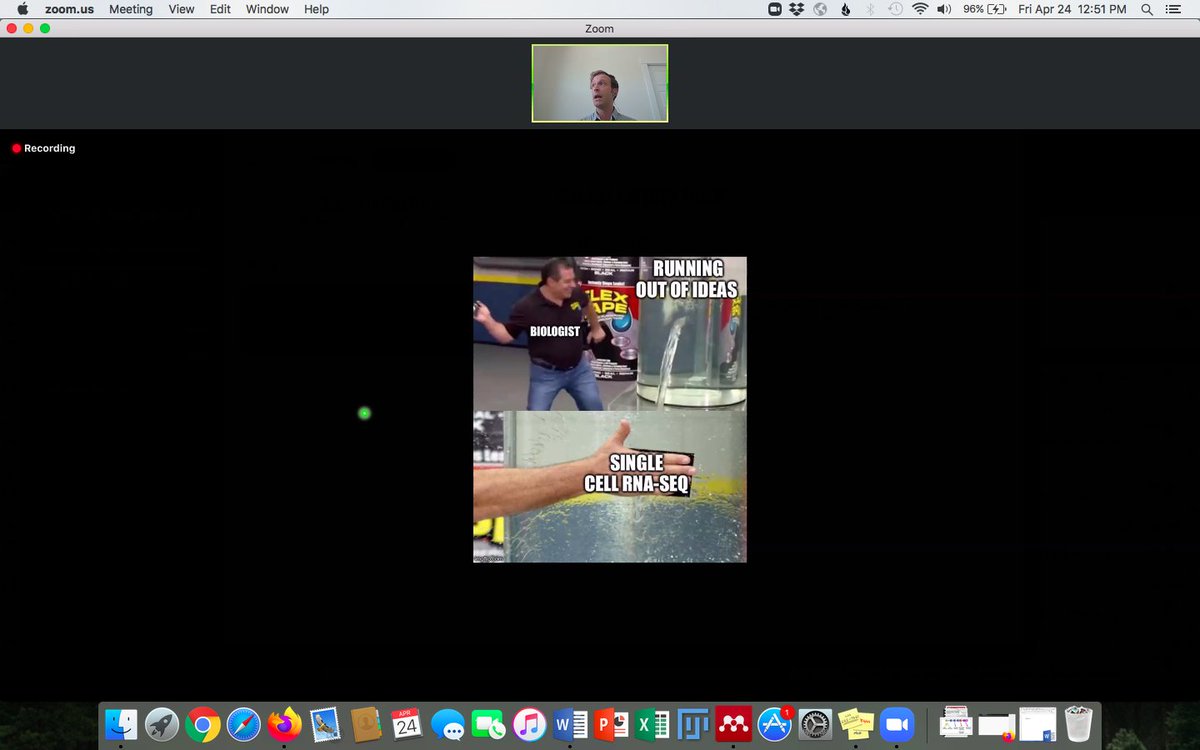Click the flame icon in menu bar

846,9
